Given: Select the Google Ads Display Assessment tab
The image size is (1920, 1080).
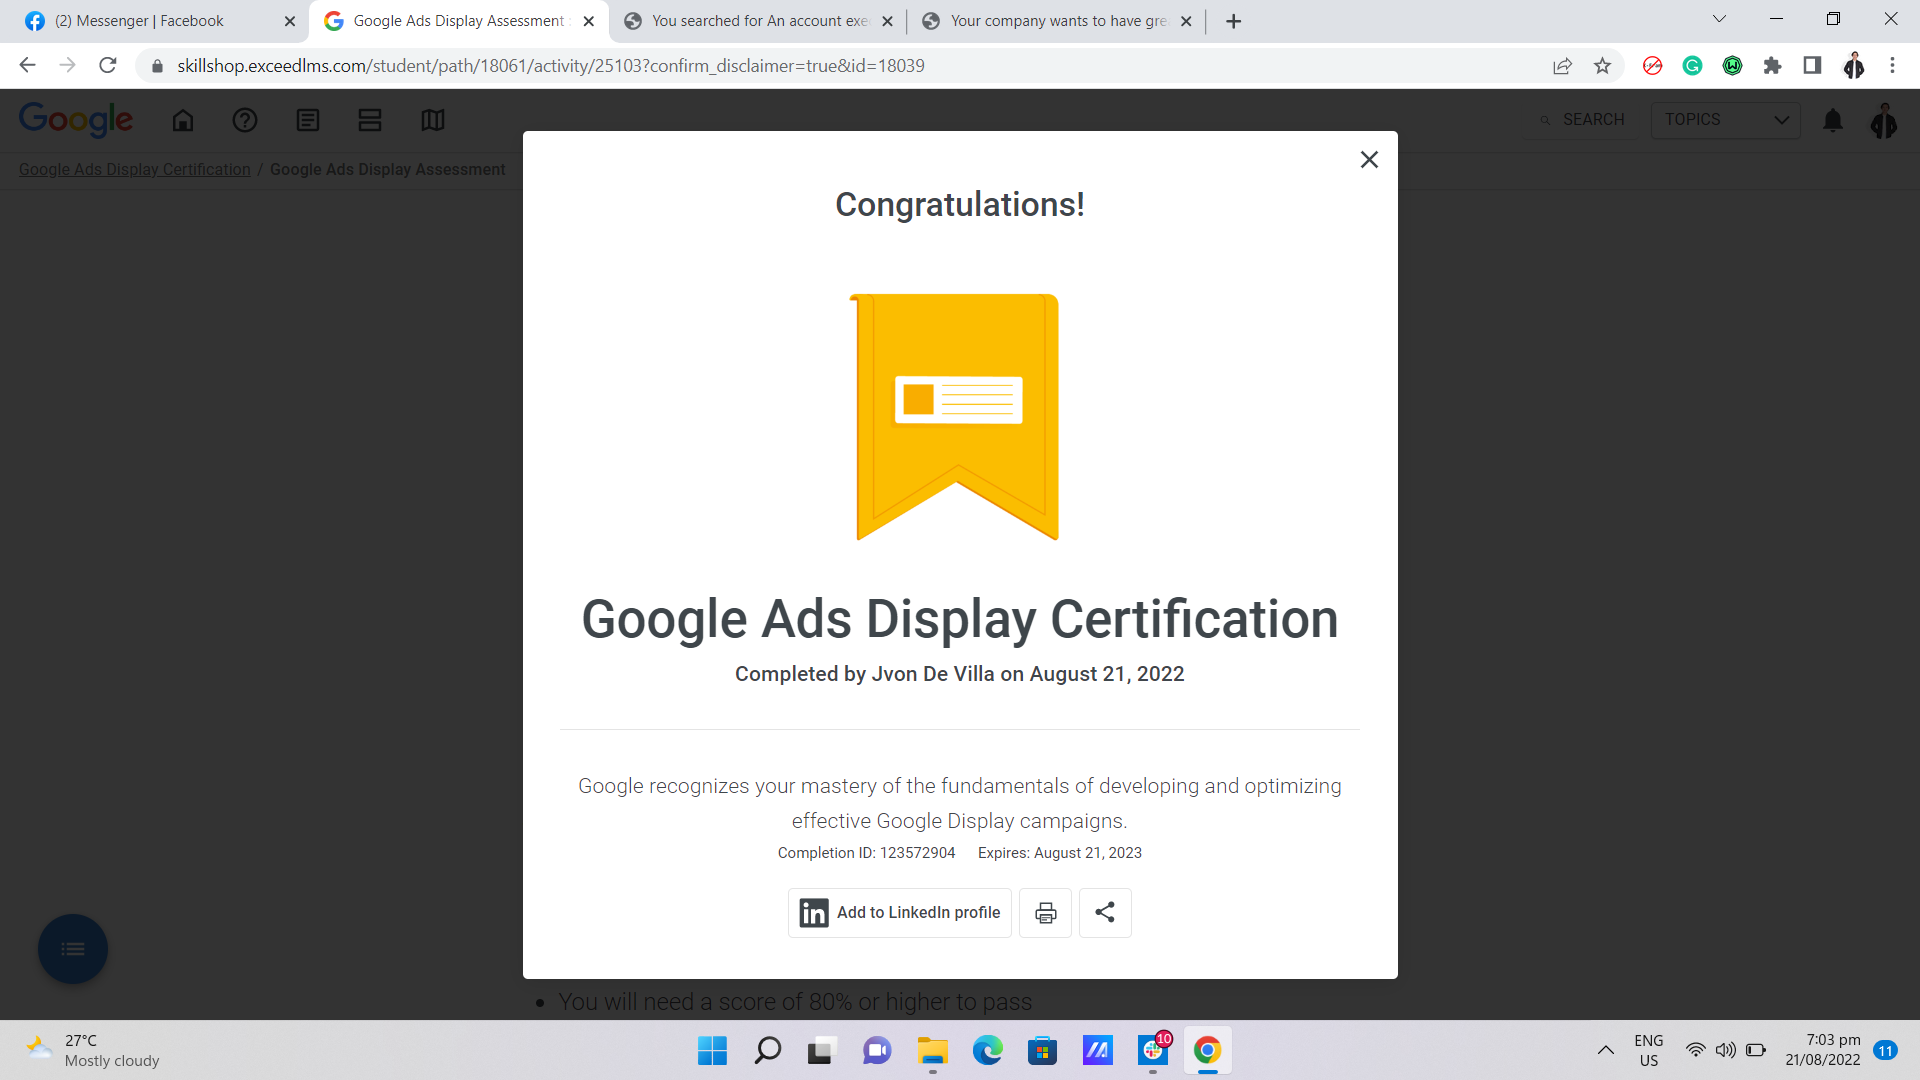Looking at the screenshot, I should coord(458,21).
